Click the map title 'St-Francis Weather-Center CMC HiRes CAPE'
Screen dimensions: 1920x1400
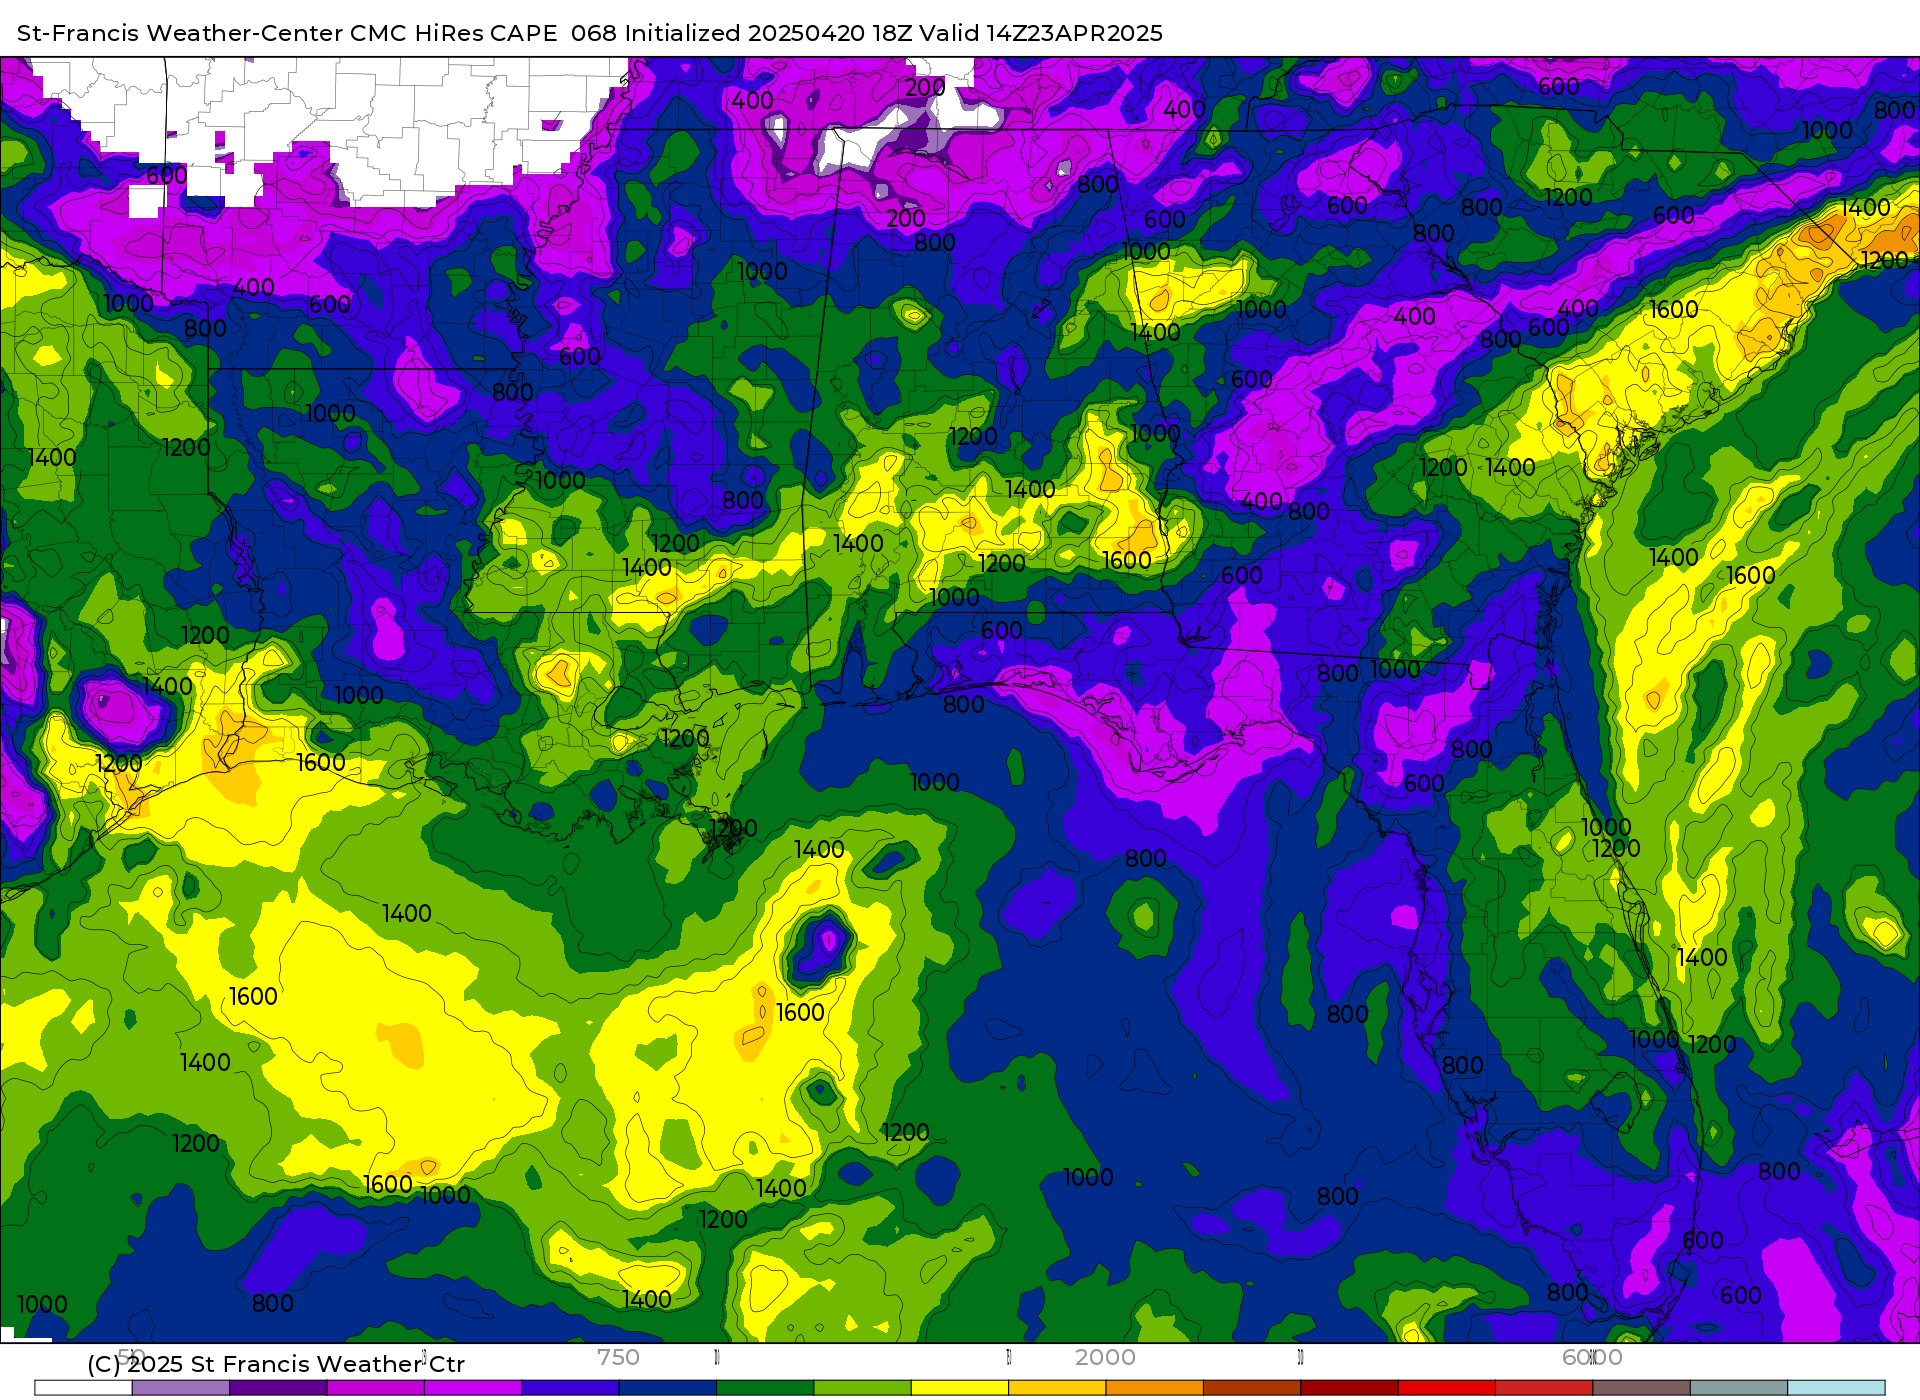287,33
